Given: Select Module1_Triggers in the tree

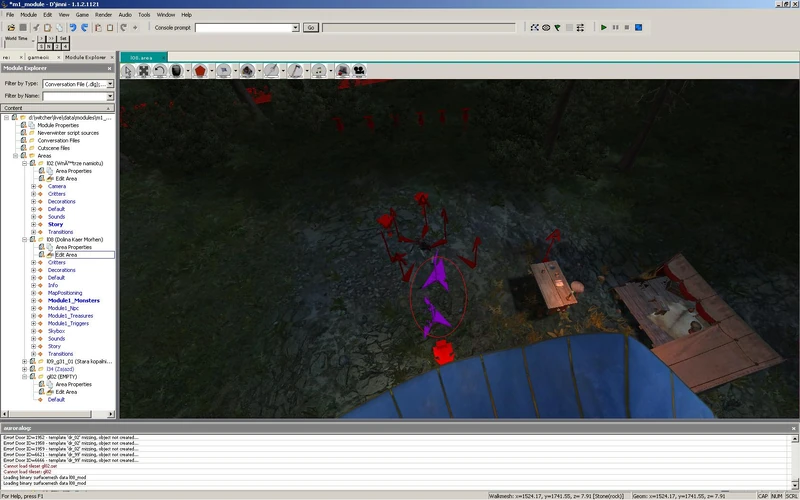Looking at the screenshot, I should (x=68, y=323).
